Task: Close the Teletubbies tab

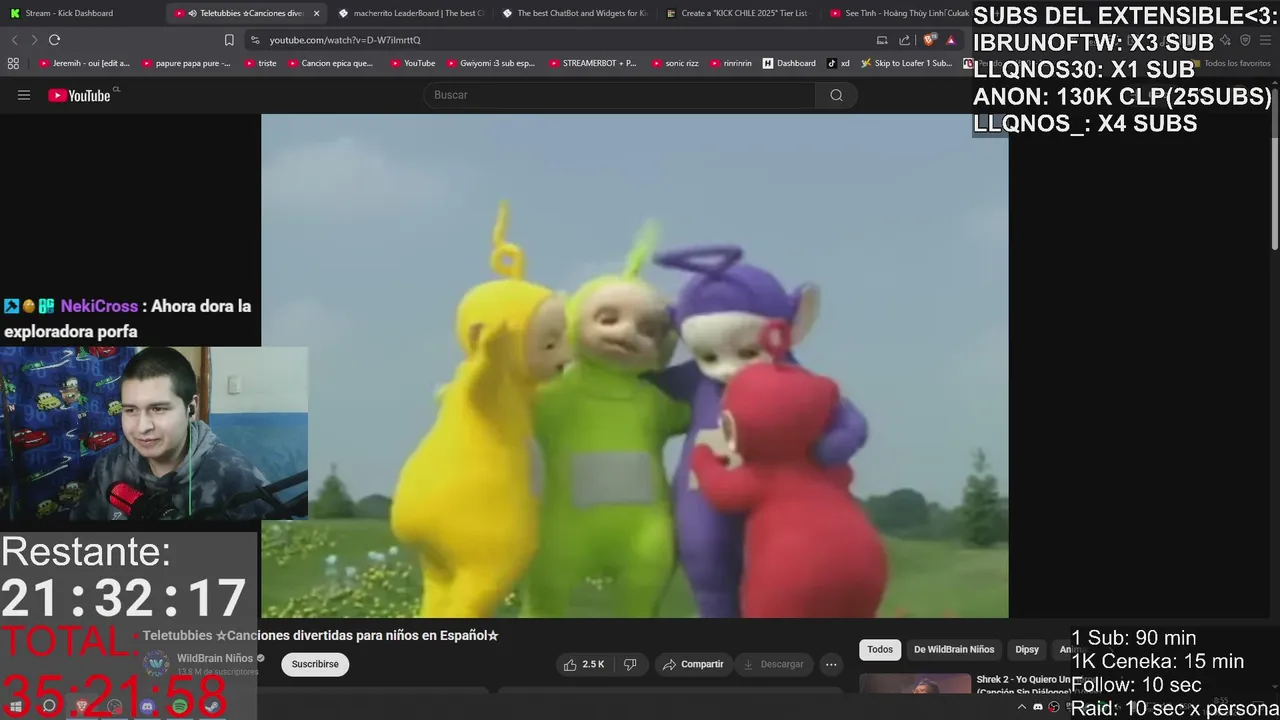Action: tap(317, 13)
